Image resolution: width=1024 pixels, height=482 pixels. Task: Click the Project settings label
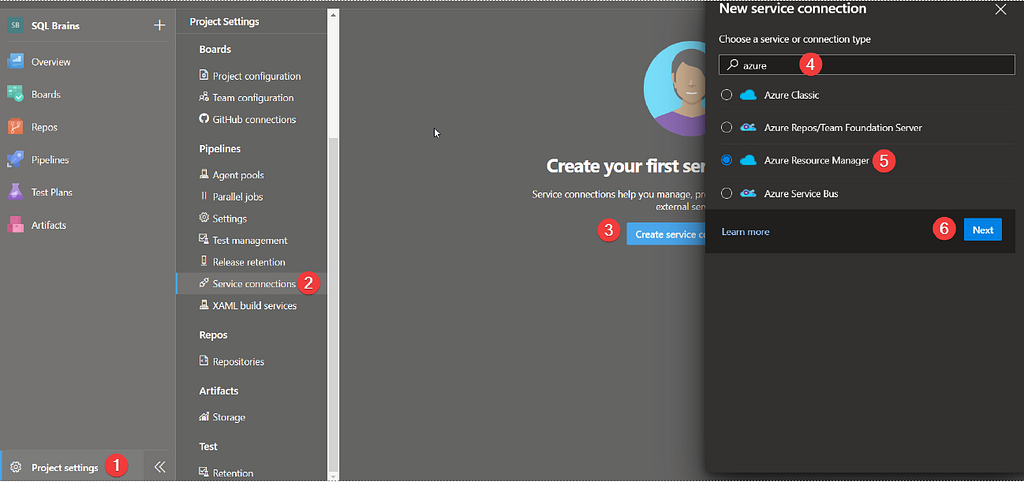[65, 468]
